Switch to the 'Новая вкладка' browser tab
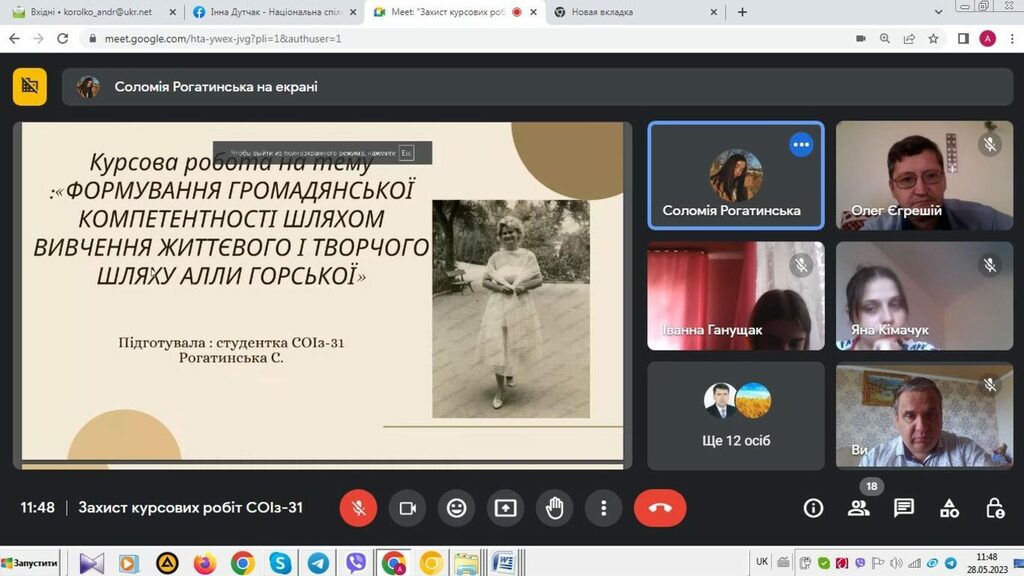The image size is (1024, 576). 630,12
